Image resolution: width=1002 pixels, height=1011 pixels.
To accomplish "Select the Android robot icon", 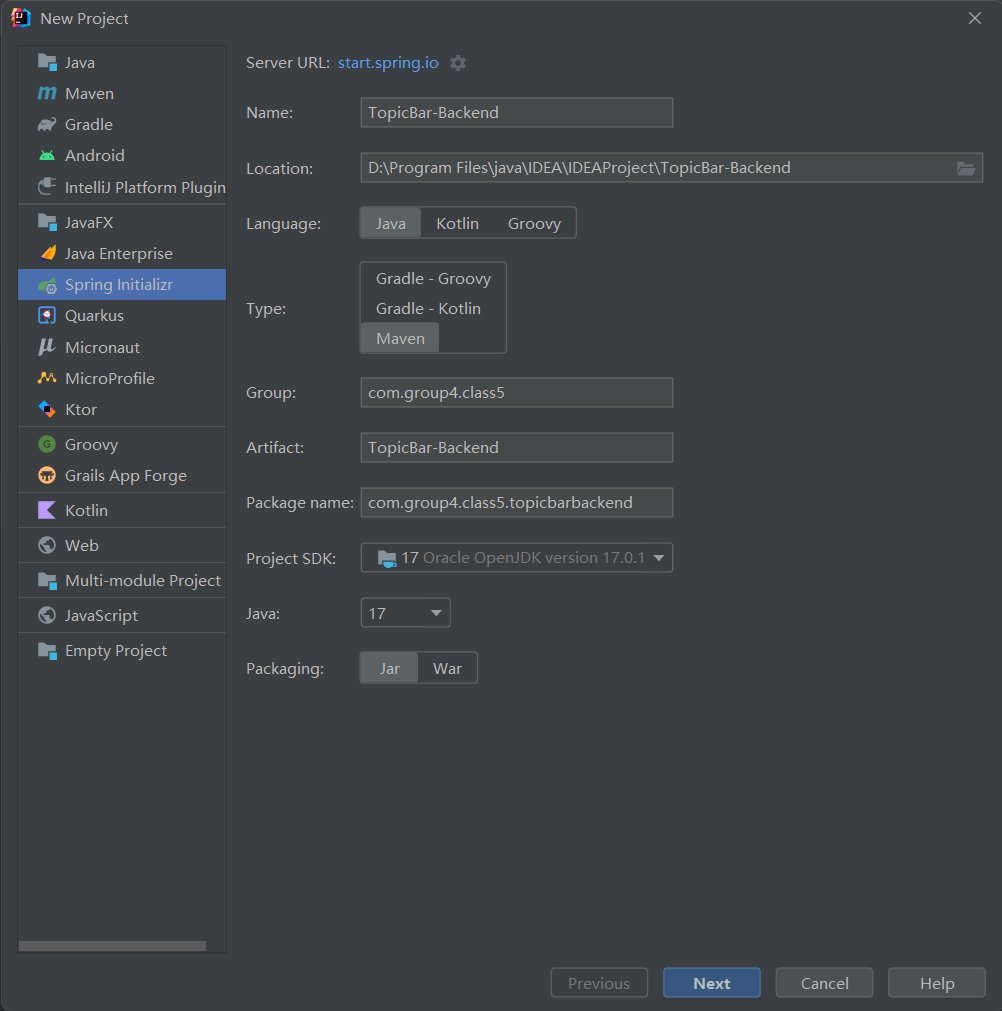I will pos(47,155).
